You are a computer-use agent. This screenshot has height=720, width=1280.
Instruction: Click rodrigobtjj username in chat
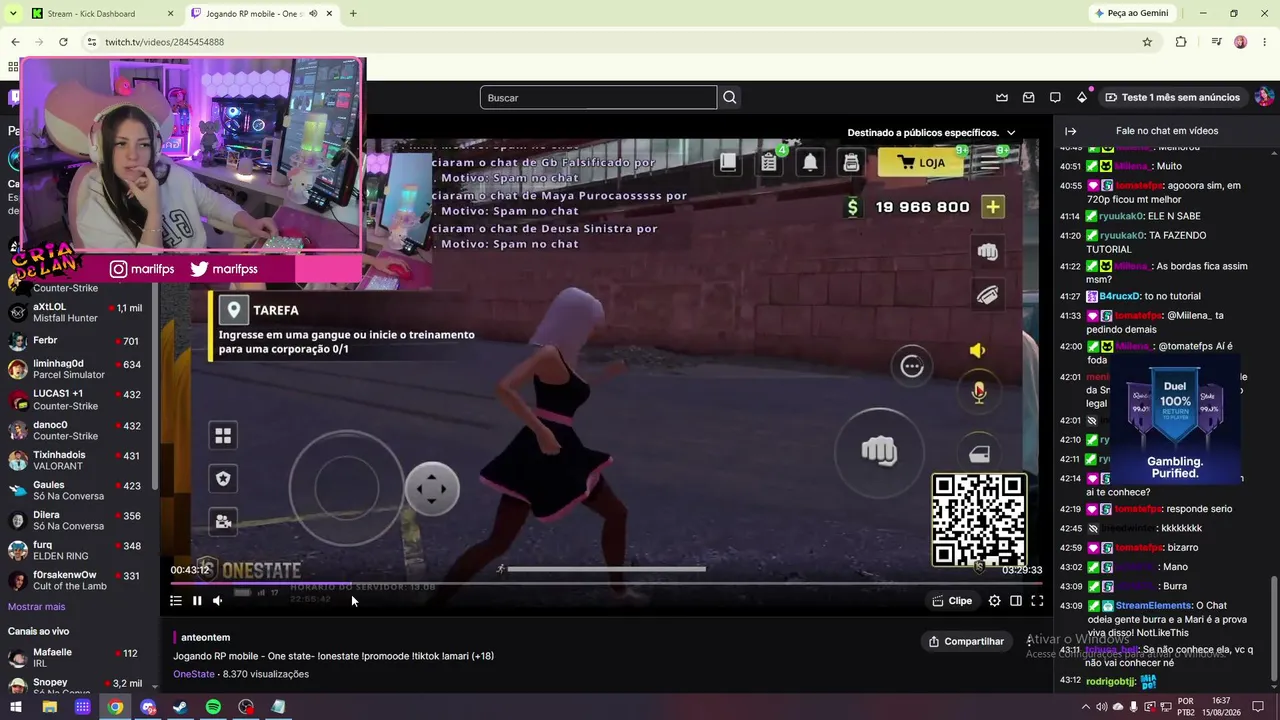click(1110, 682)
